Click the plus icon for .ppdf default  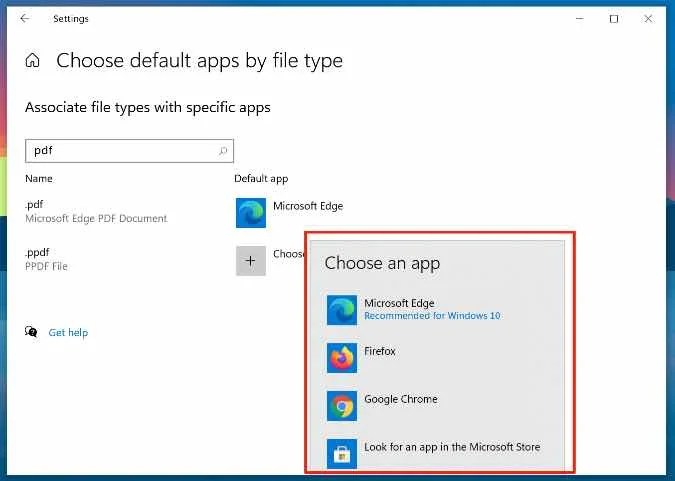251,261
